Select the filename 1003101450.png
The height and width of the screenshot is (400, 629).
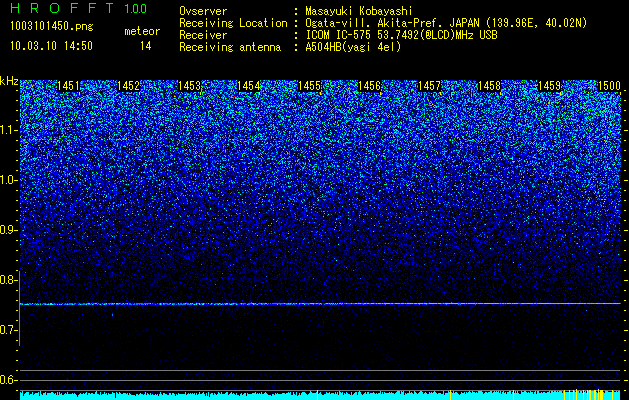point(52,27)
